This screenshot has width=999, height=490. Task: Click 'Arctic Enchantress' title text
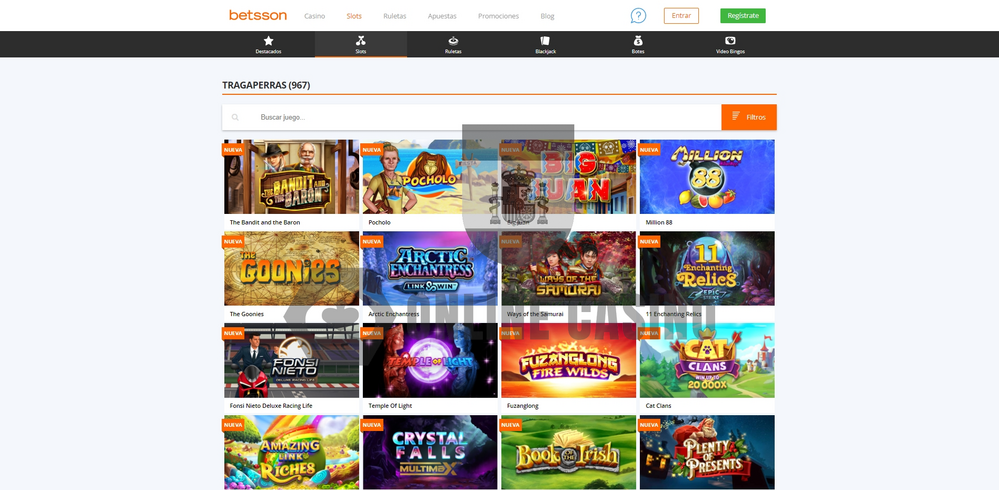[x=393, y=314]
